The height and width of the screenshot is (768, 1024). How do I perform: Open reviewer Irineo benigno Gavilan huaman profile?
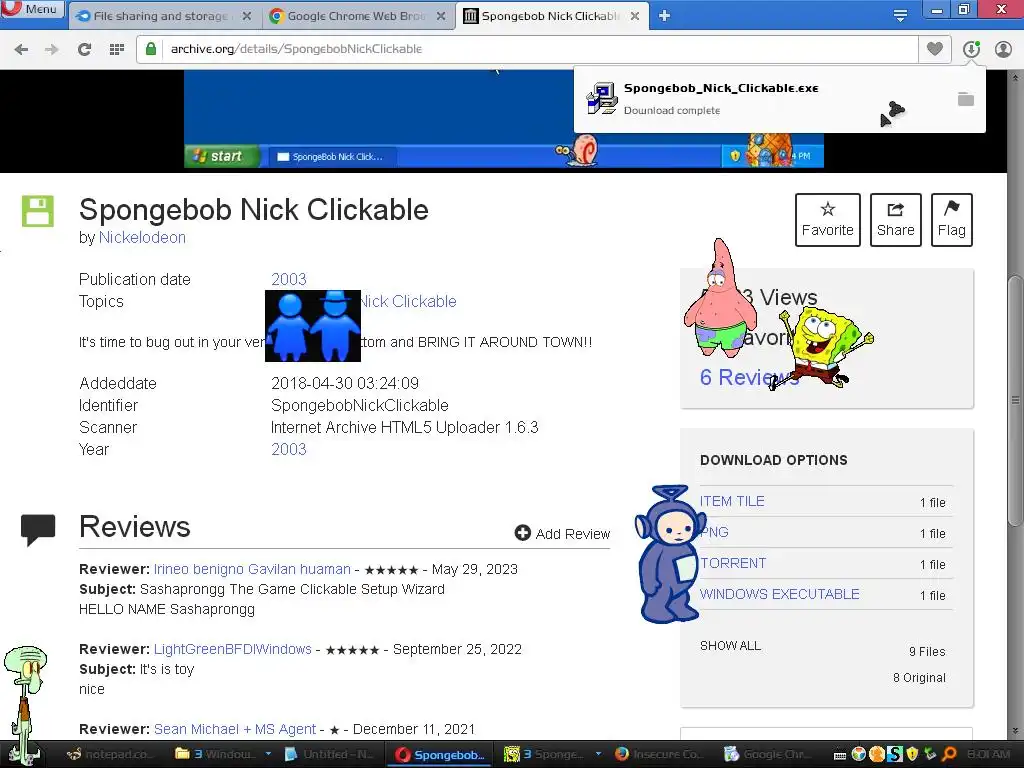tap(252, 569)
